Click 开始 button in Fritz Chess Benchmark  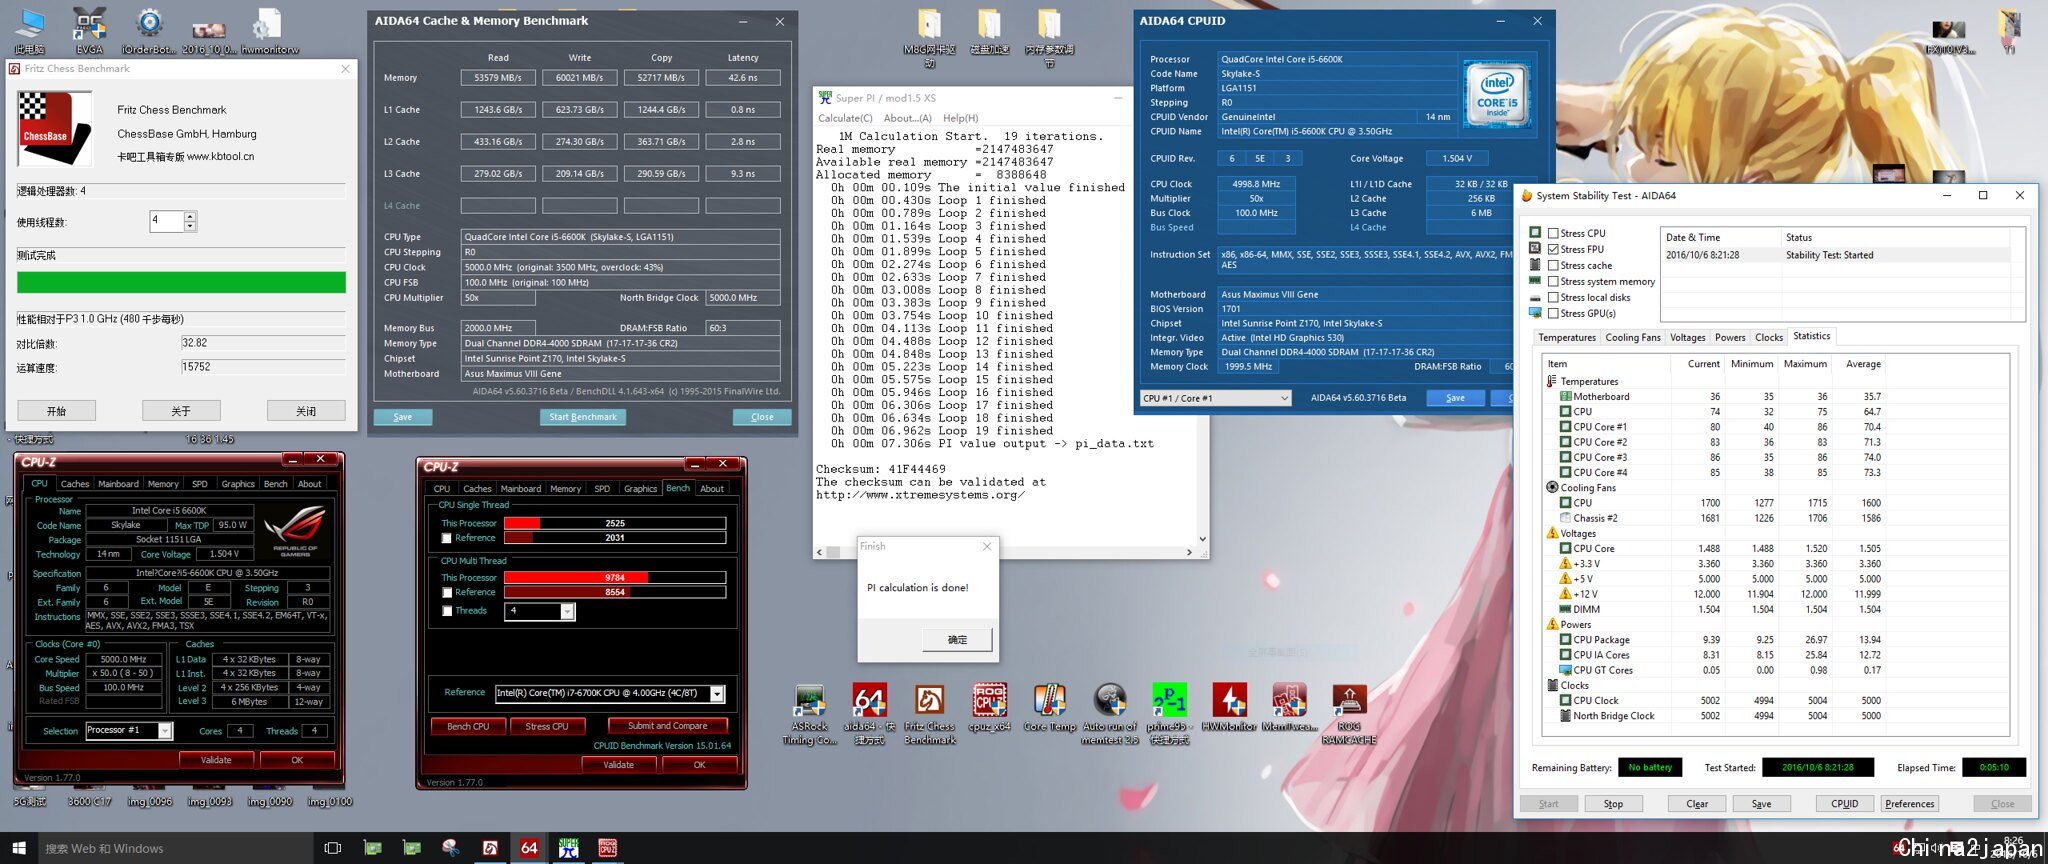coord(56,411)
